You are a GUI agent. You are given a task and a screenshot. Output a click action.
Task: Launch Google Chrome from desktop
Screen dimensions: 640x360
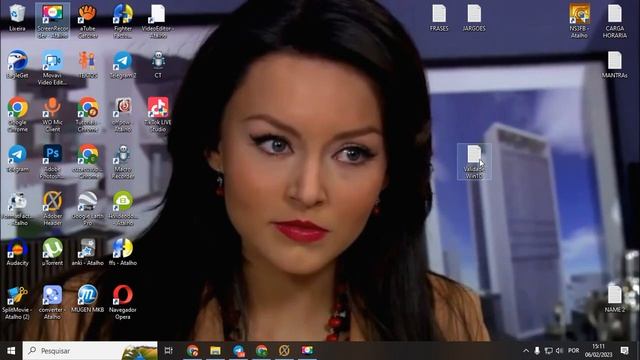tap(17, 115)
